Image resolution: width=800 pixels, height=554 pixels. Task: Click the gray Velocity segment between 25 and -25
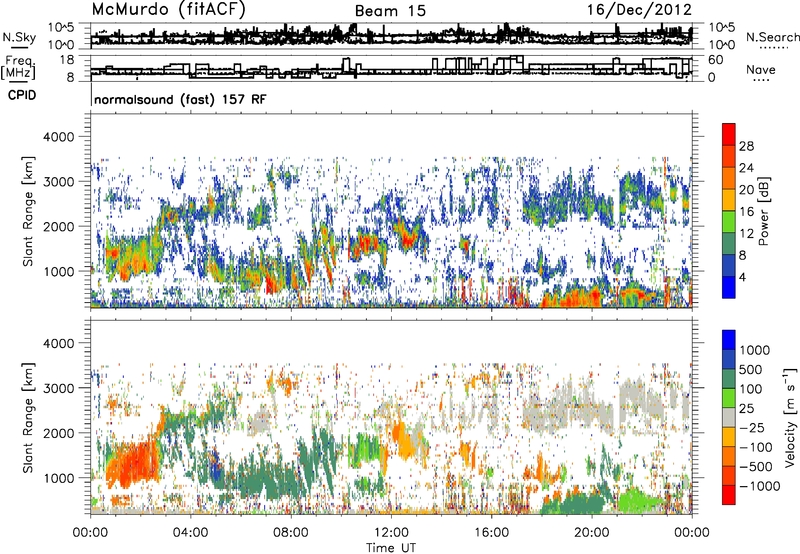point(729,418)
